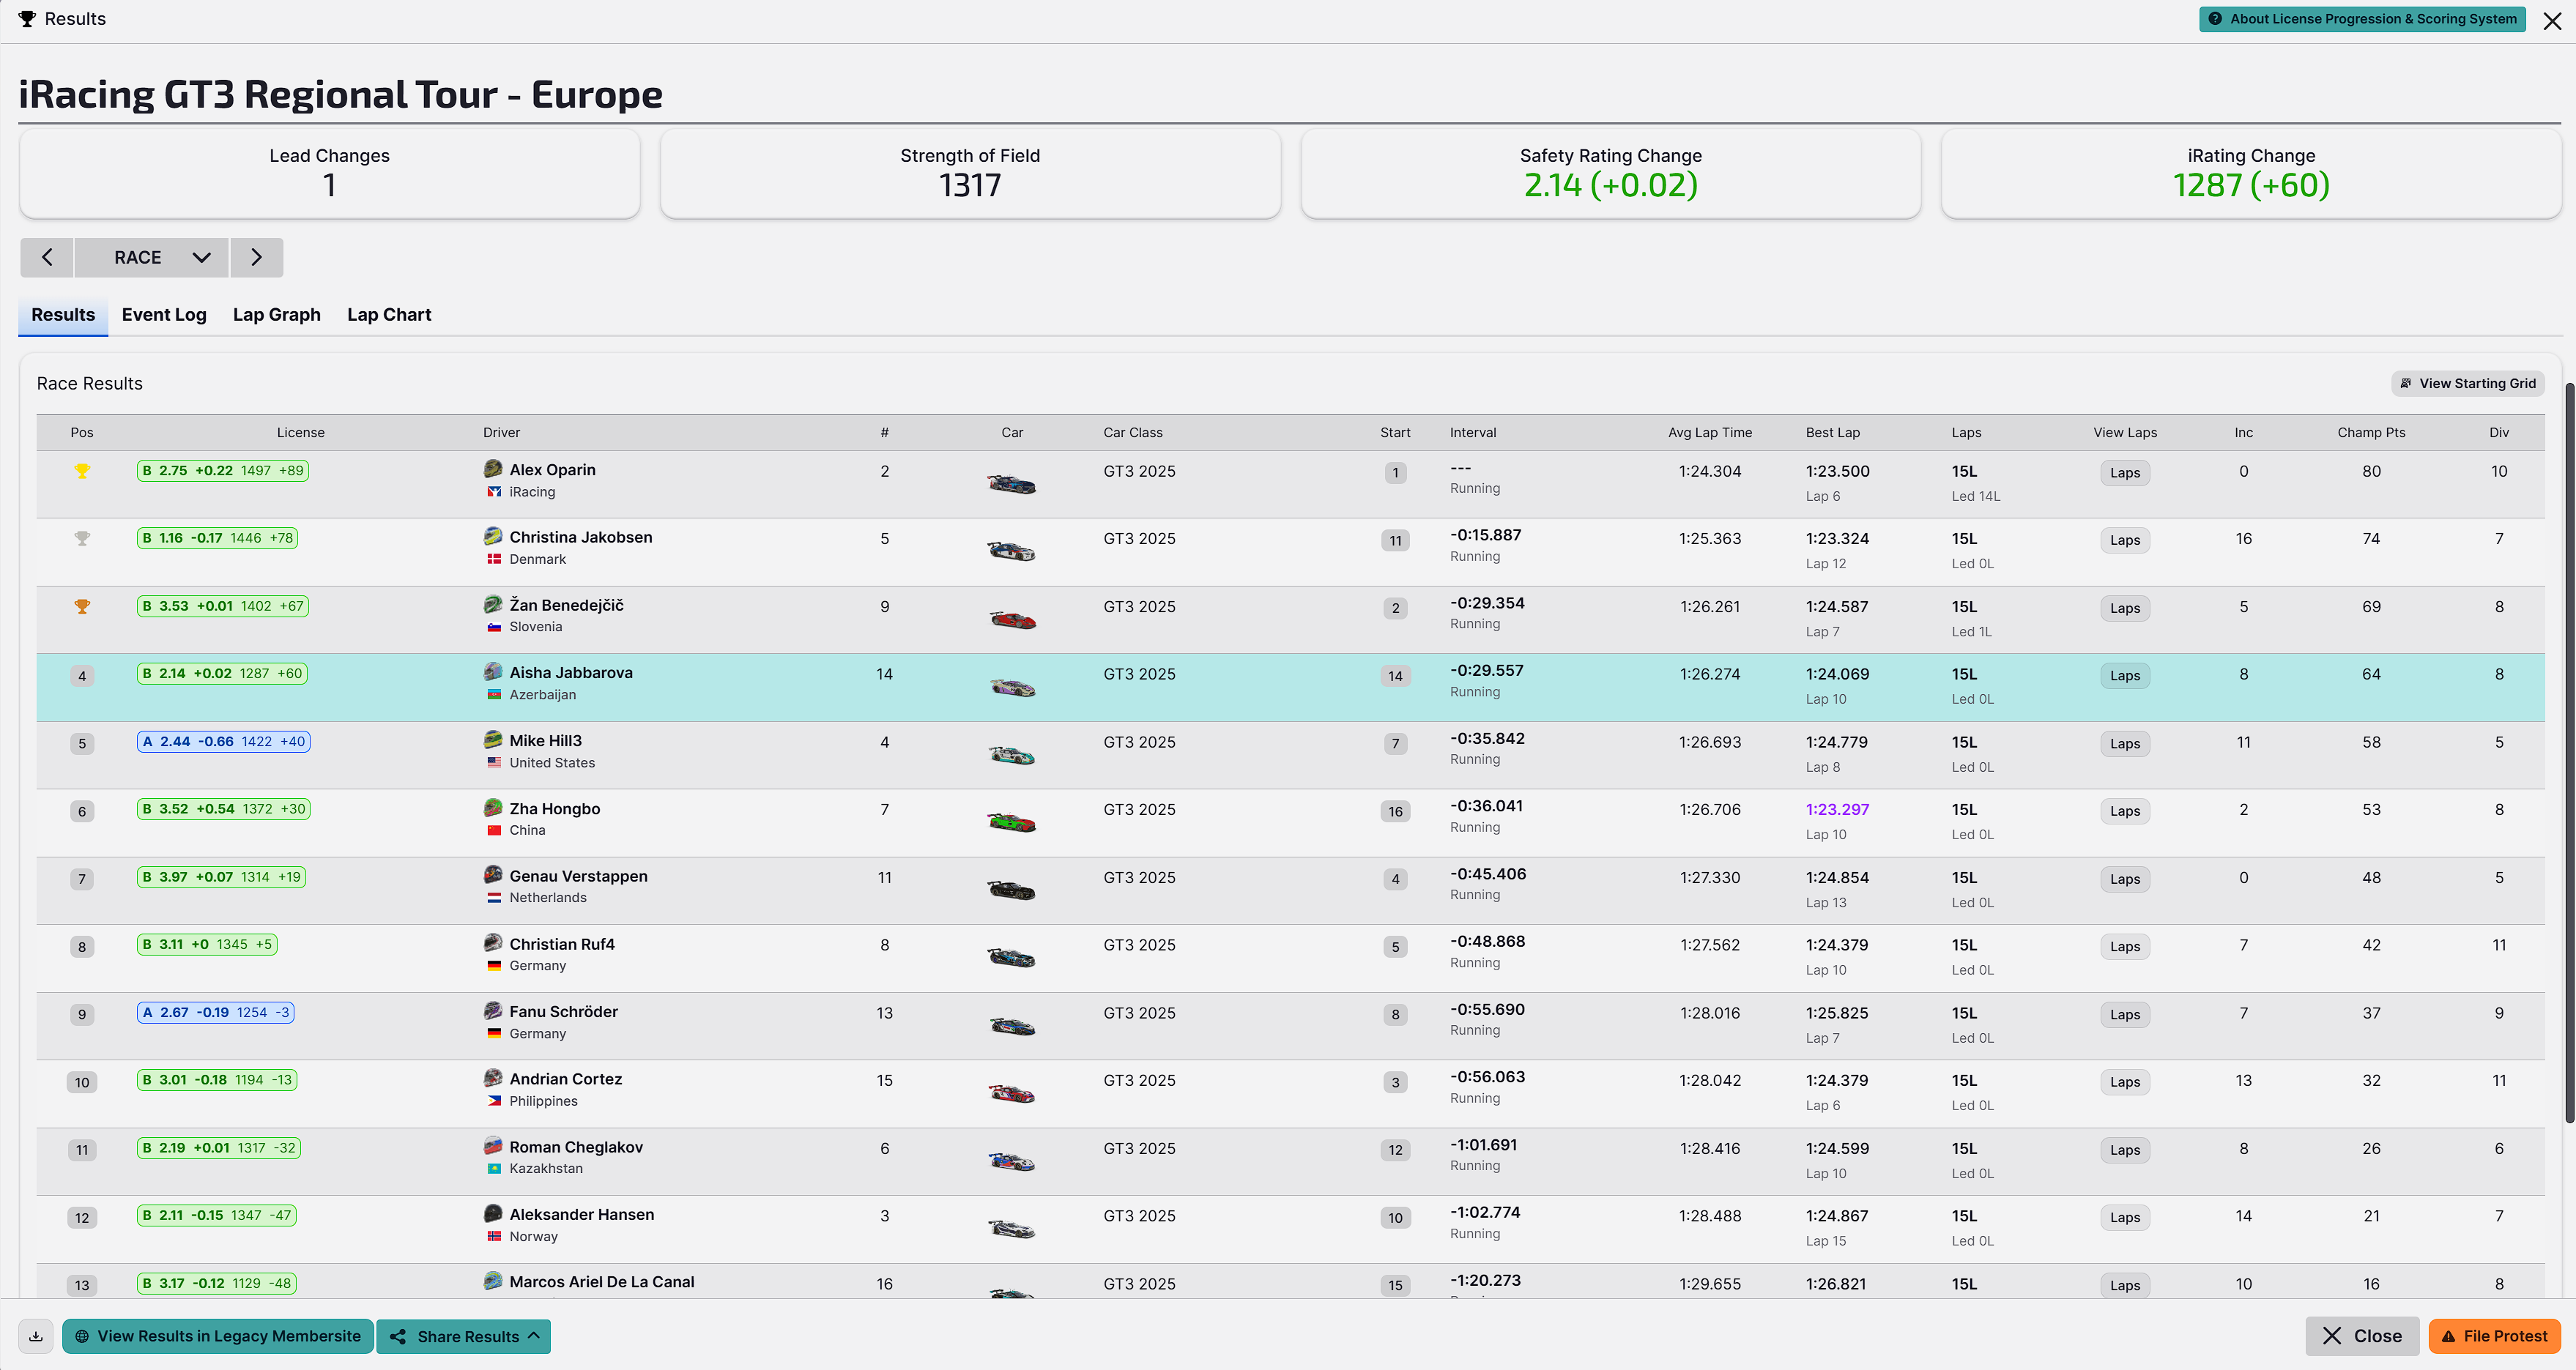Open the RACE session dropdown

(x=151, y=257)
